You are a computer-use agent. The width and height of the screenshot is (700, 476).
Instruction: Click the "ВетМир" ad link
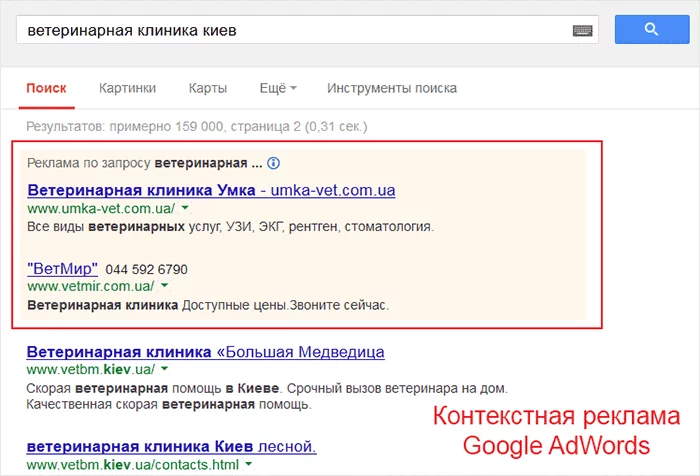coord(62,268)
